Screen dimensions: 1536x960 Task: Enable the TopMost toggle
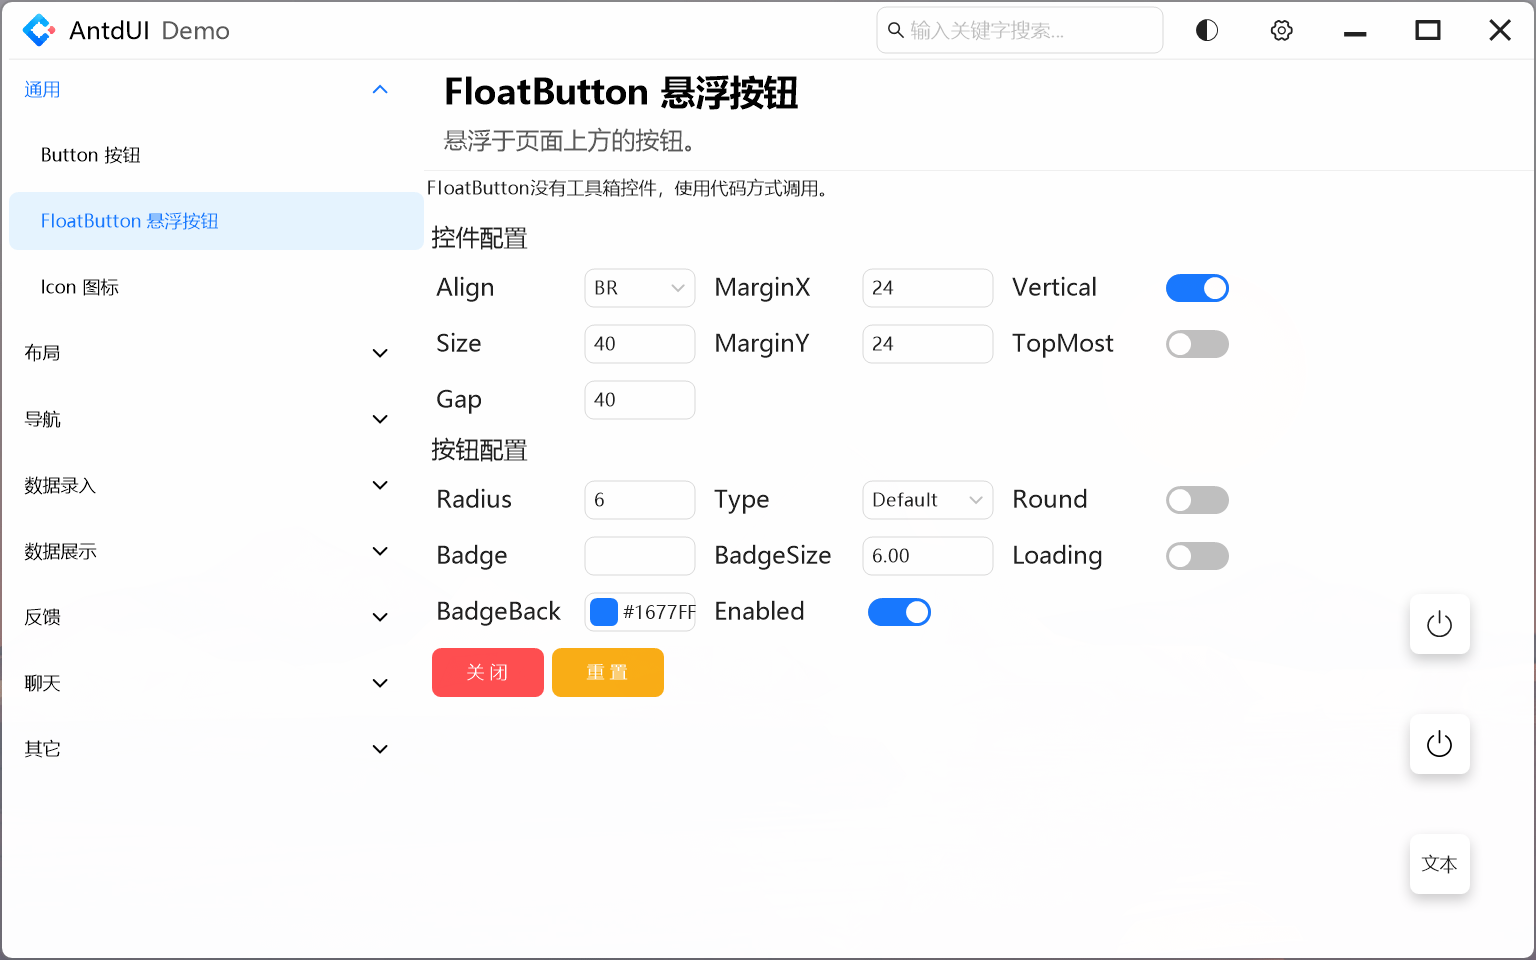tap(1197, 344)
